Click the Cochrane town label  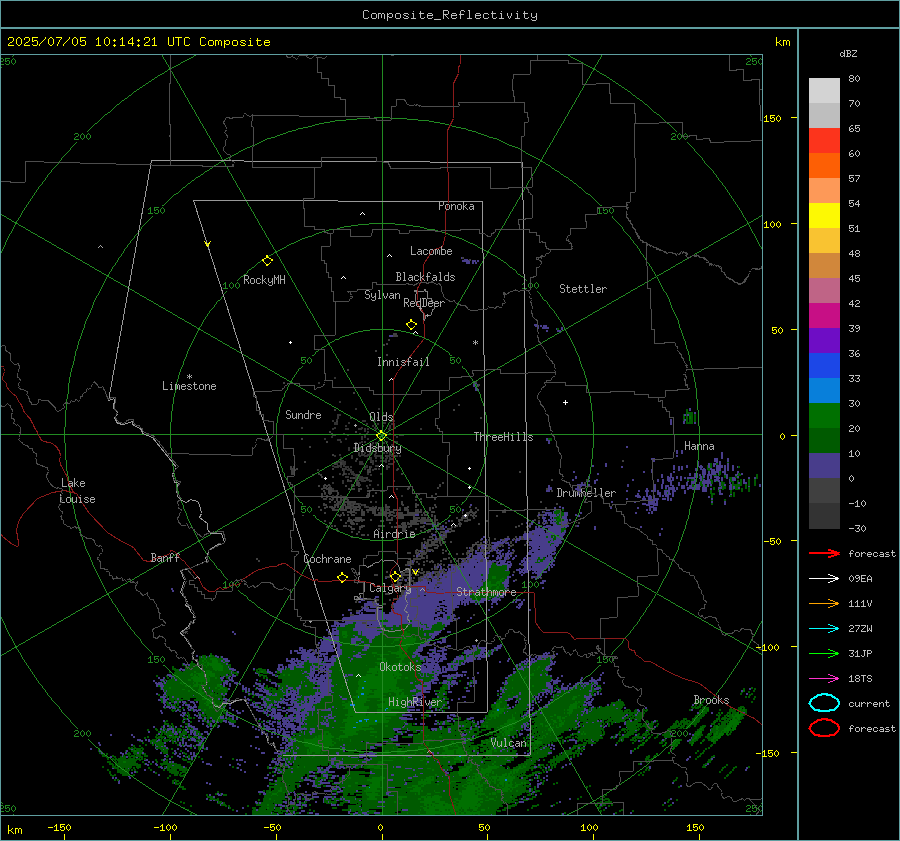(327, 559)
